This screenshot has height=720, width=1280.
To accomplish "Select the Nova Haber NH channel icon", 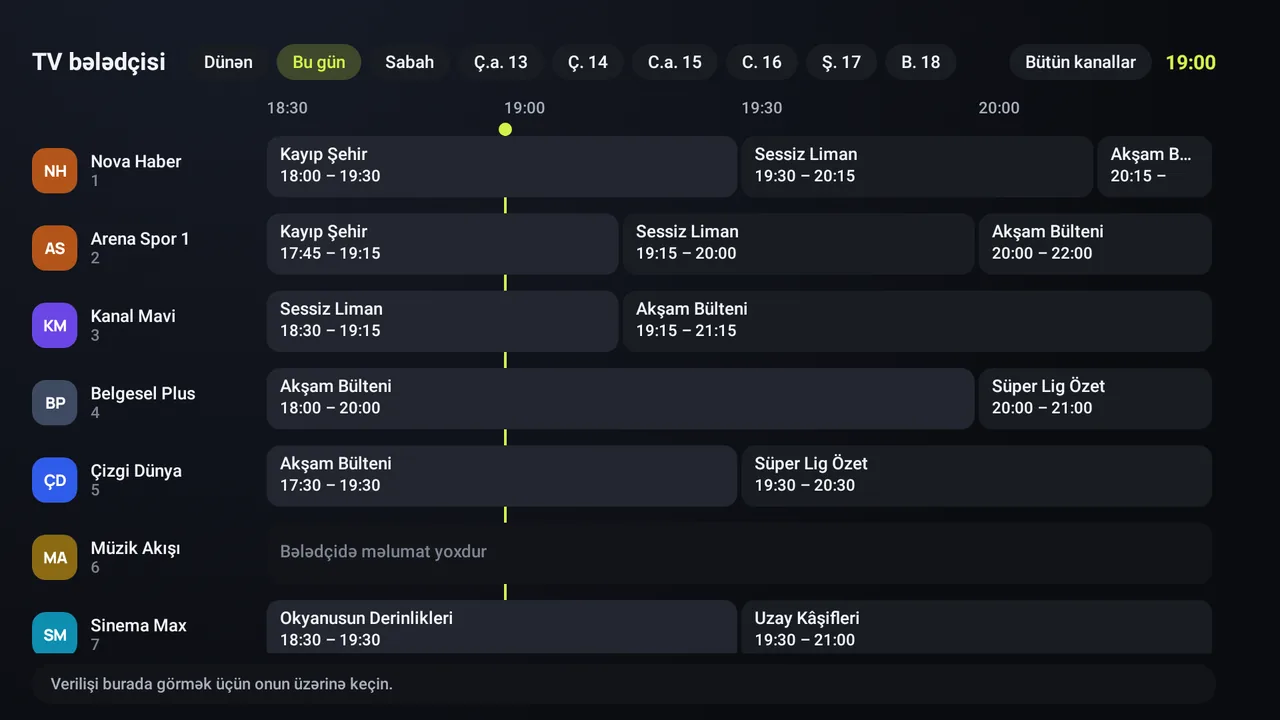I will [54, 171].
